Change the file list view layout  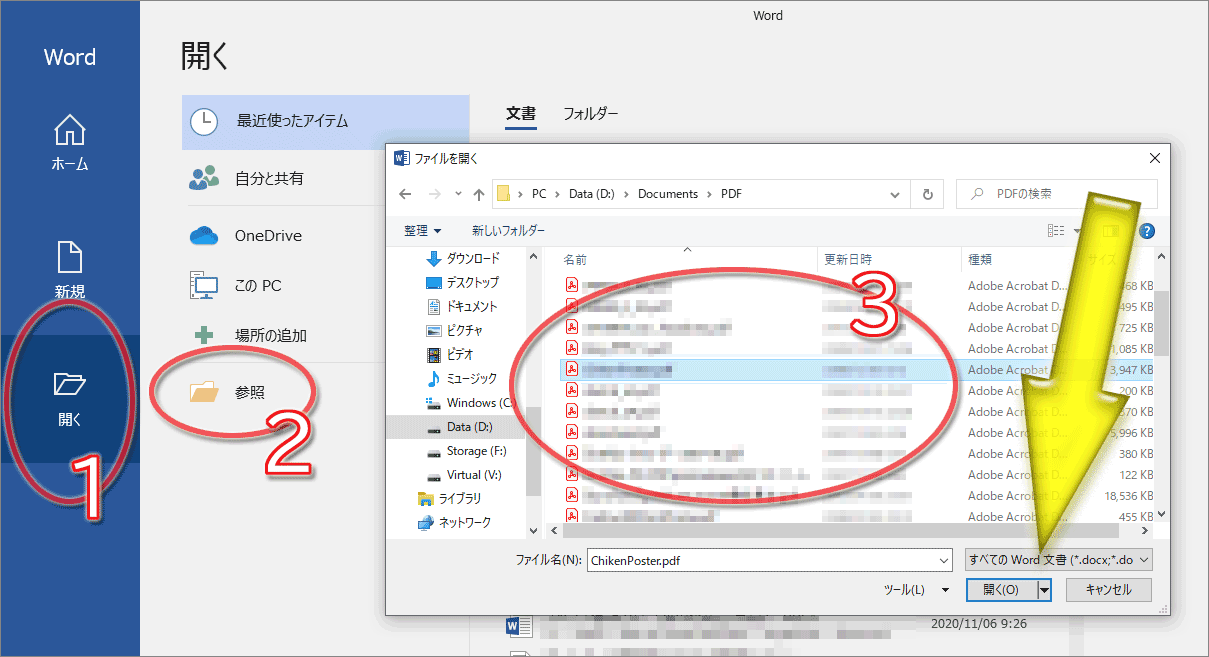(1056, 231)
